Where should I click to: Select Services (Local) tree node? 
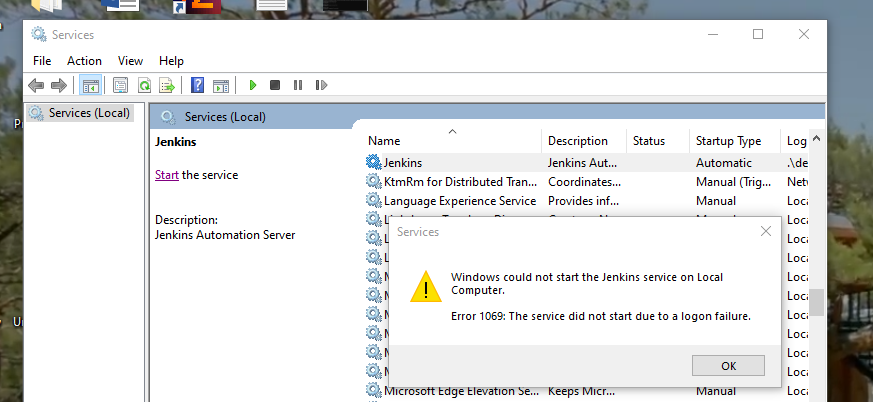coord(80,113)
